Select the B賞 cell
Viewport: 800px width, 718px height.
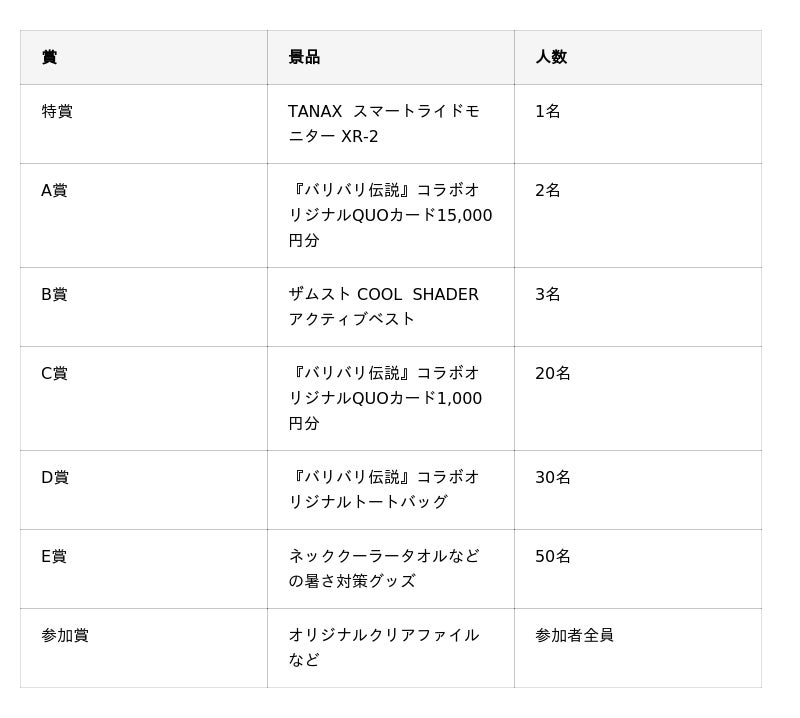[143, 307]
